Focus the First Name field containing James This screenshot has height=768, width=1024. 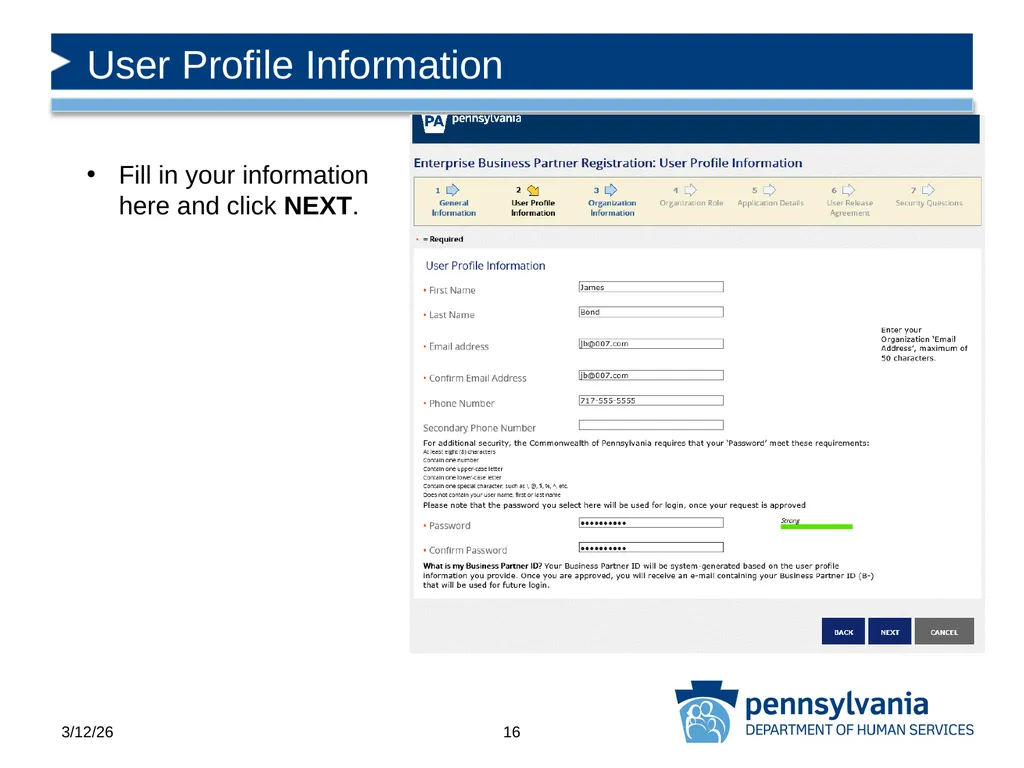651,287
